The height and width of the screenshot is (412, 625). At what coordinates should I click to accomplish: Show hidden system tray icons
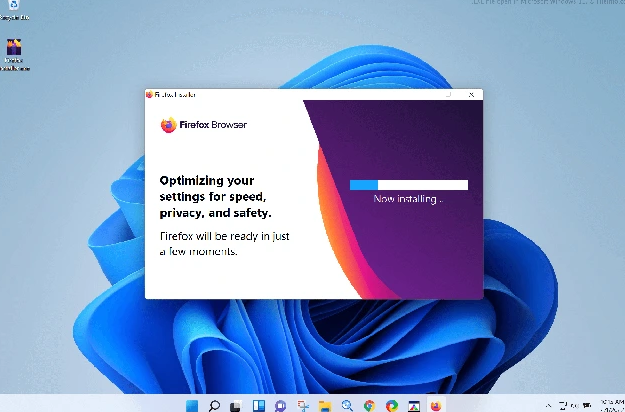point(548,406)
